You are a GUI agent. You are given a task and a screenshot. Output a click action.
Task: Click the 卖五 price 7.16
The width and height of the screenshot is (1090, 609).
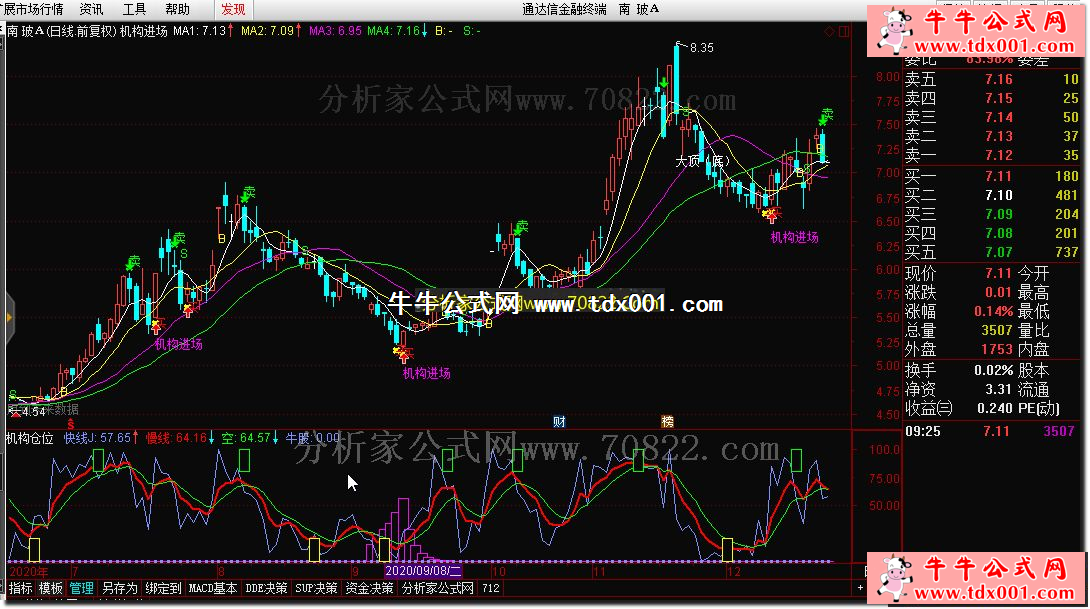[x=998, y=79]
